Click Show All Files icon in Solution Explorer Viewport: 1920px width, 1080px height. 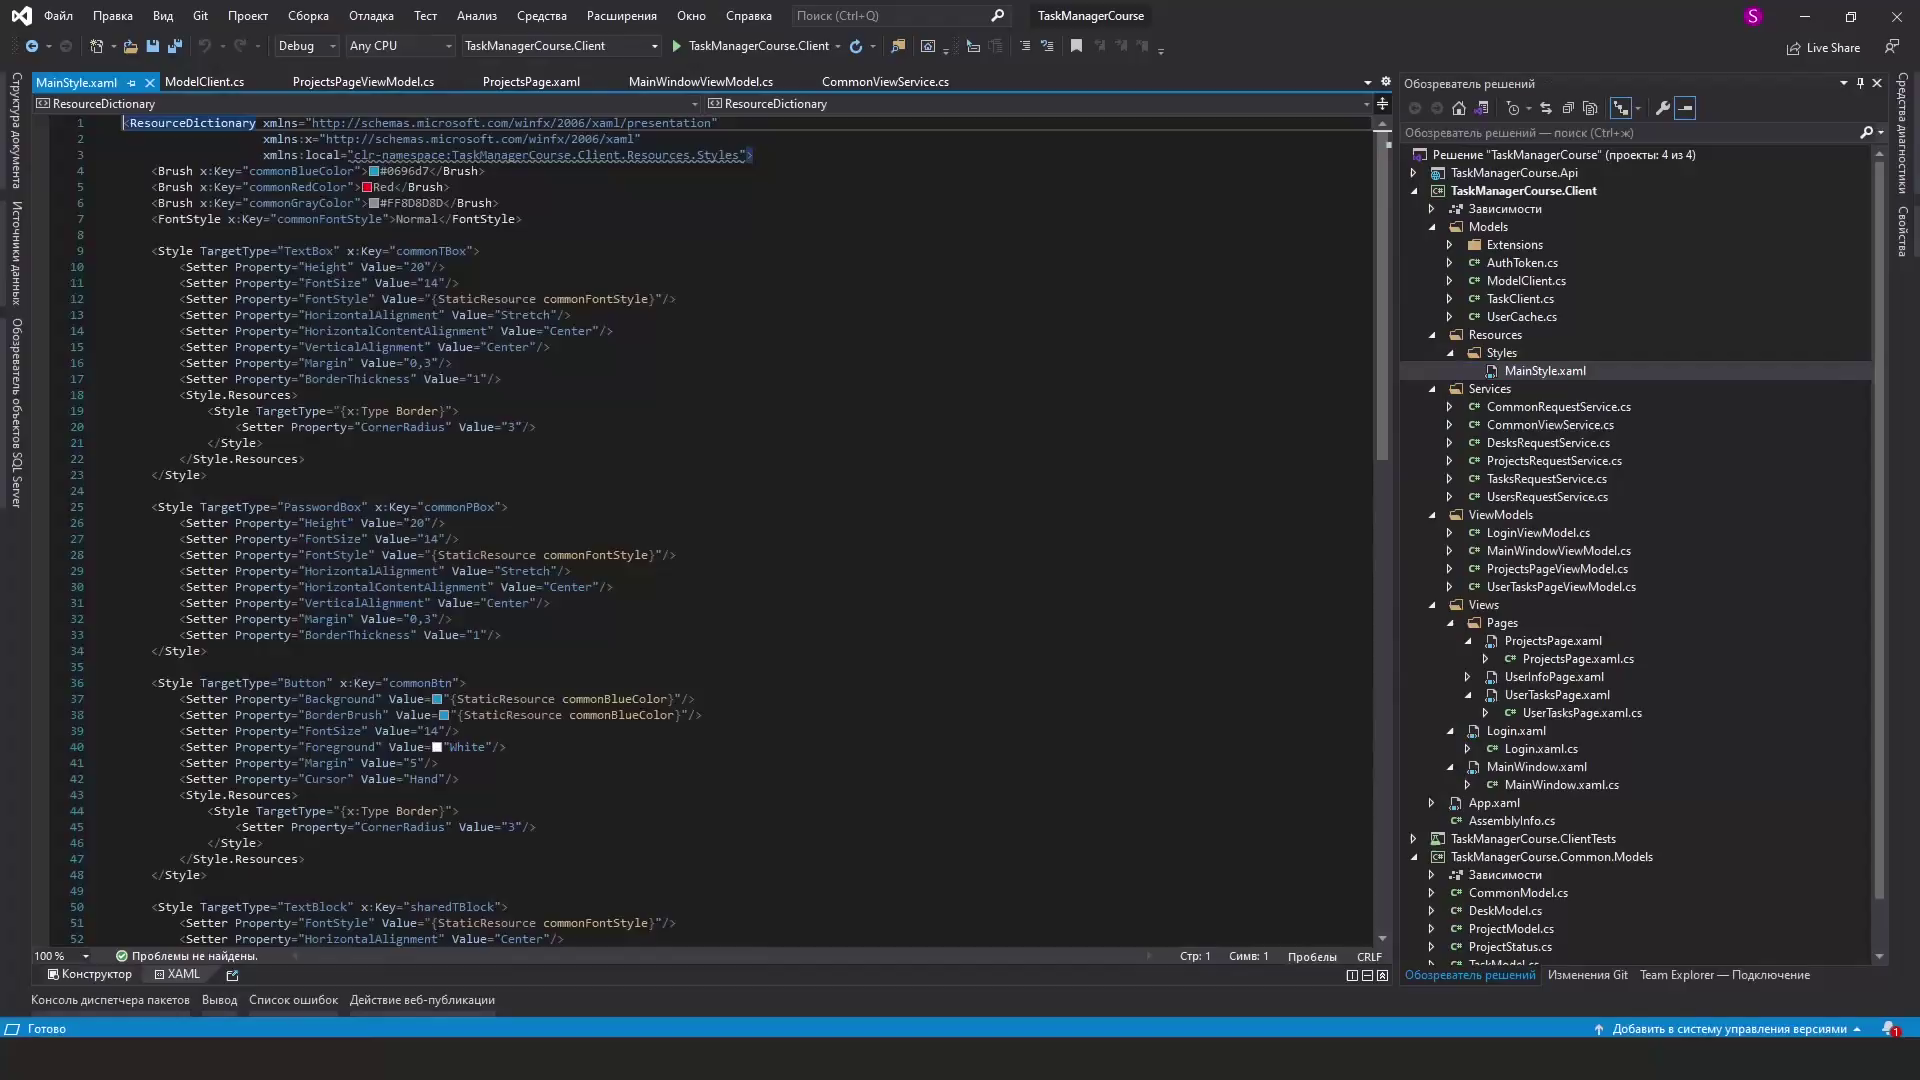(x=1590, y=108)
